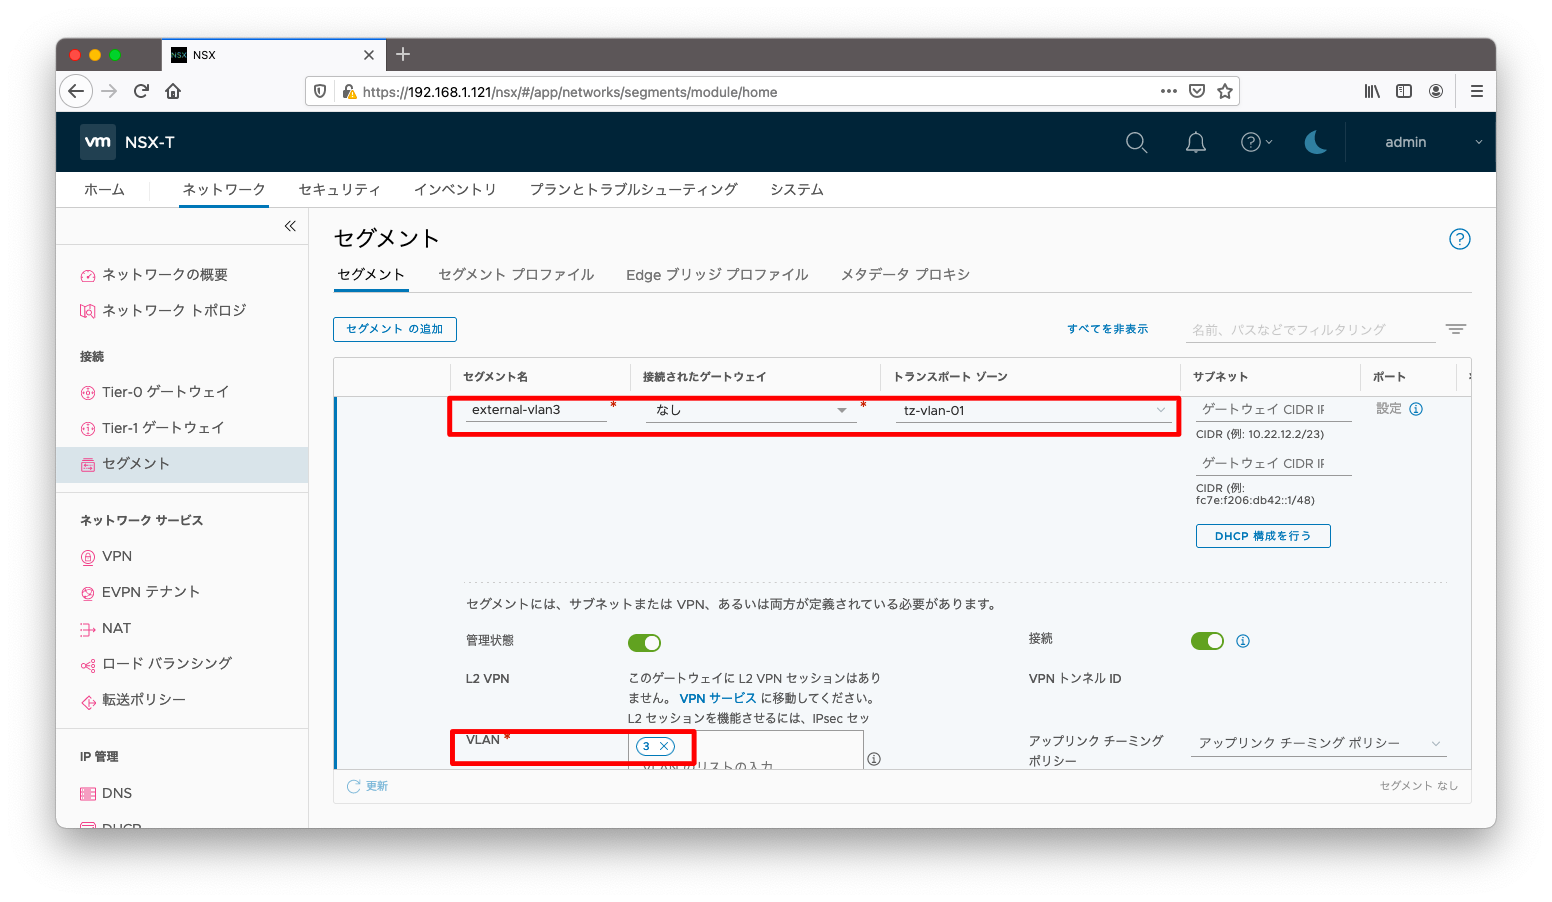Open the 接続されたゲートウェイ dropdown showing なし
Screen dimensions: 1552x902
[751, 410]
